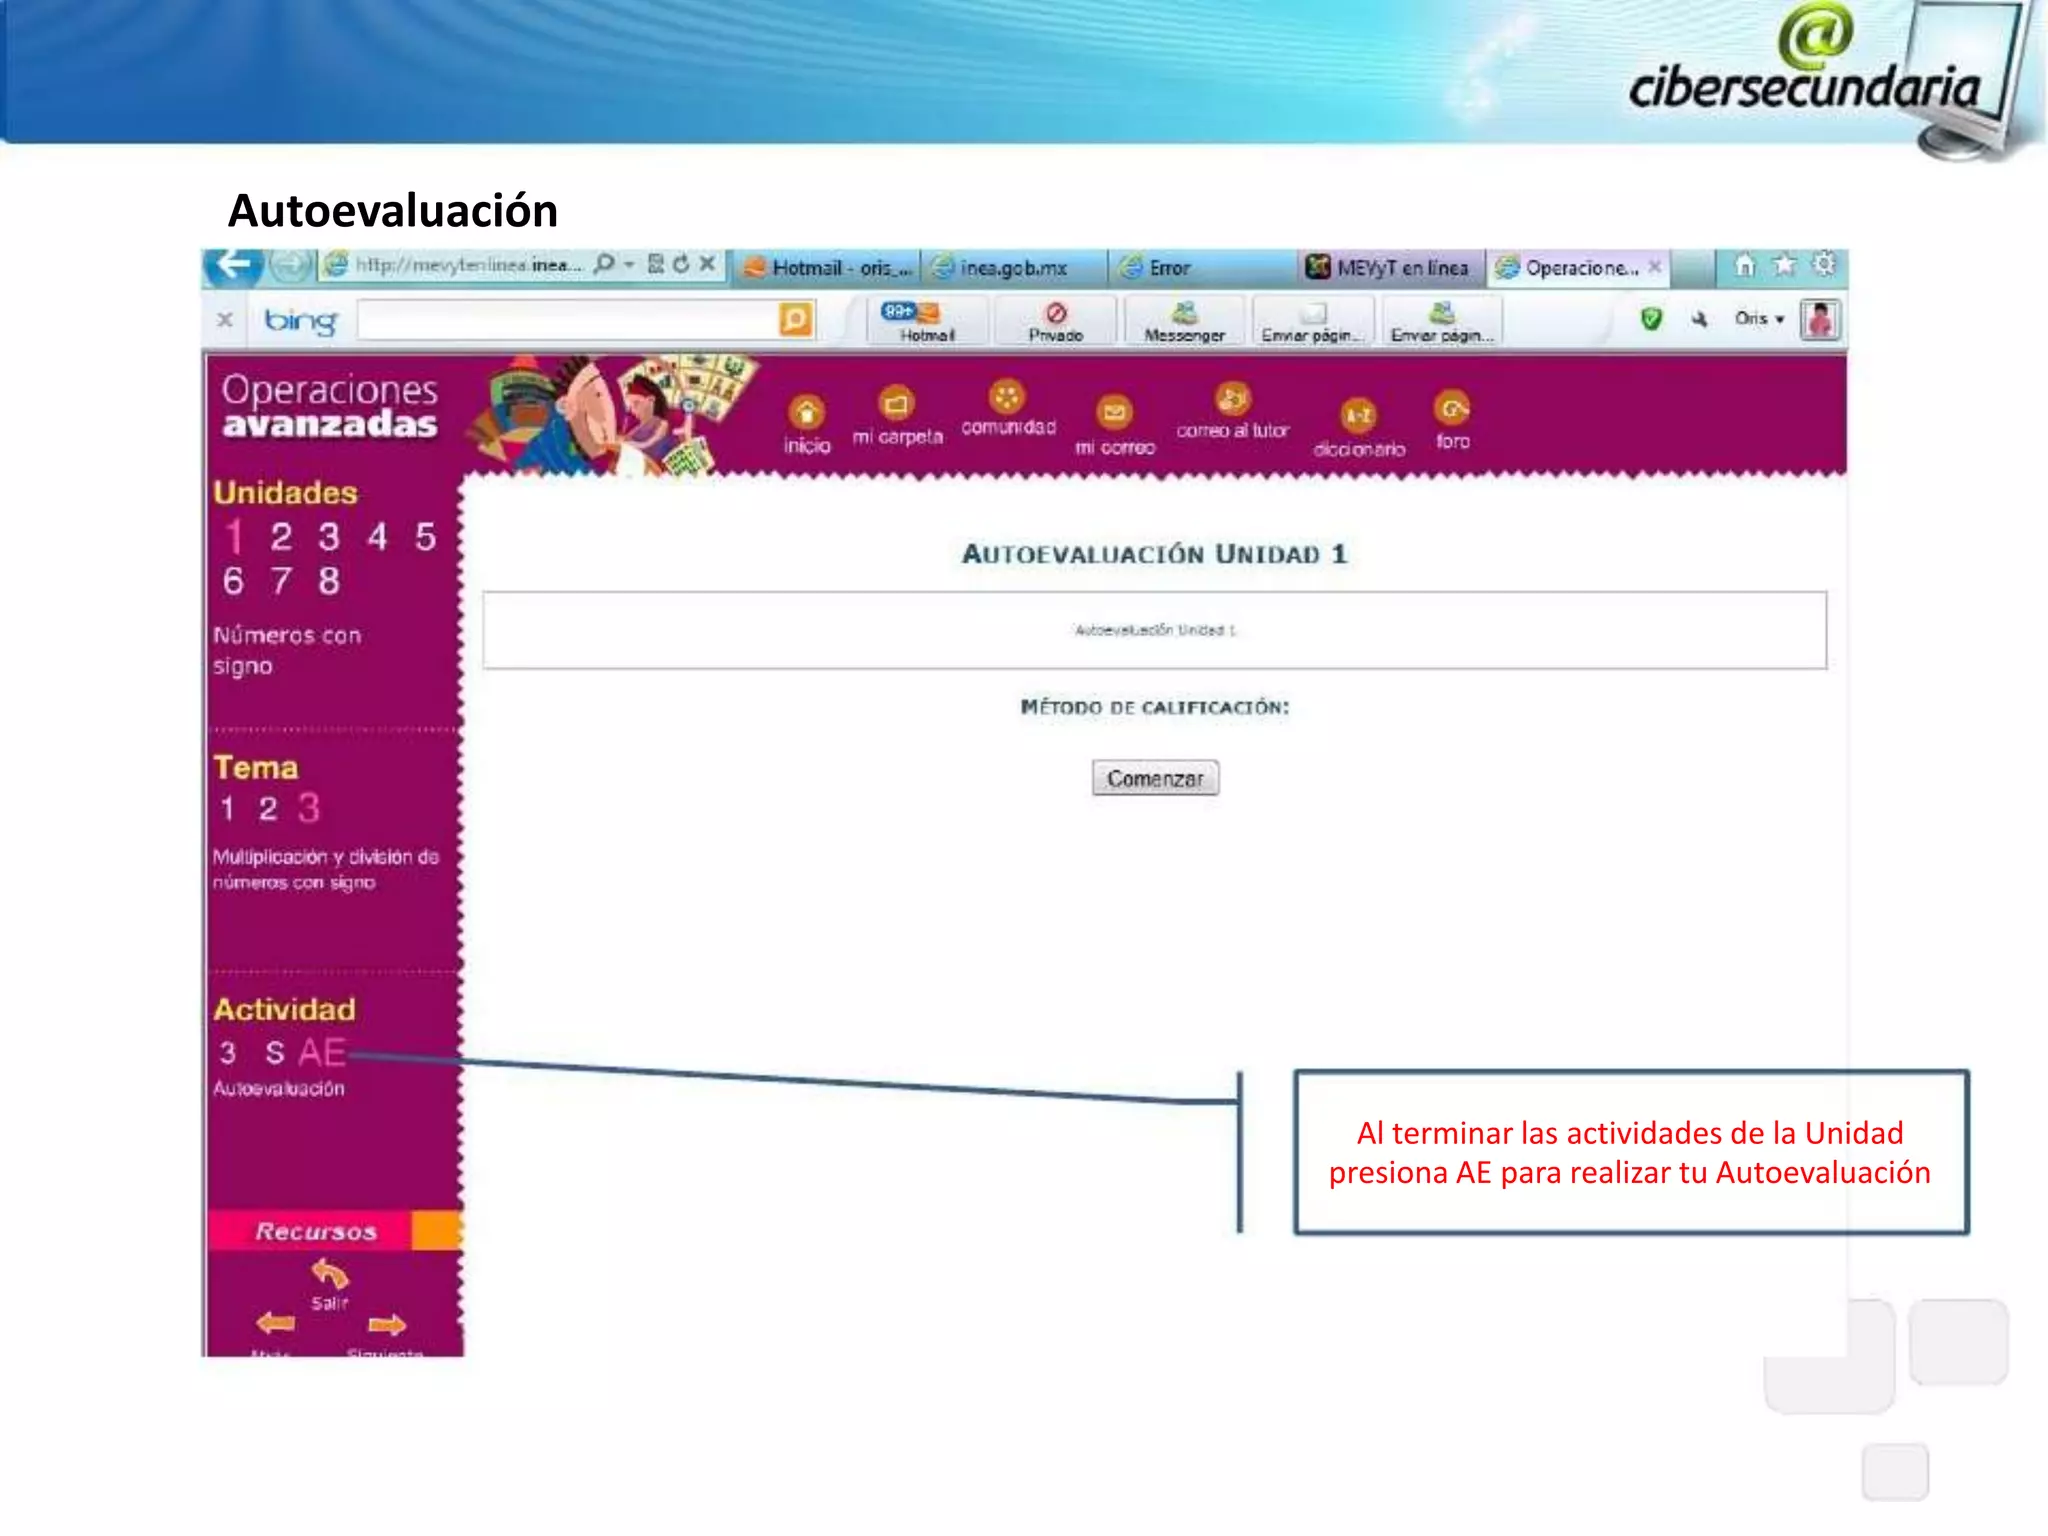Select Unidad 3 in the sidebar
This screenshot has width=2048, height=1536.
329,537
